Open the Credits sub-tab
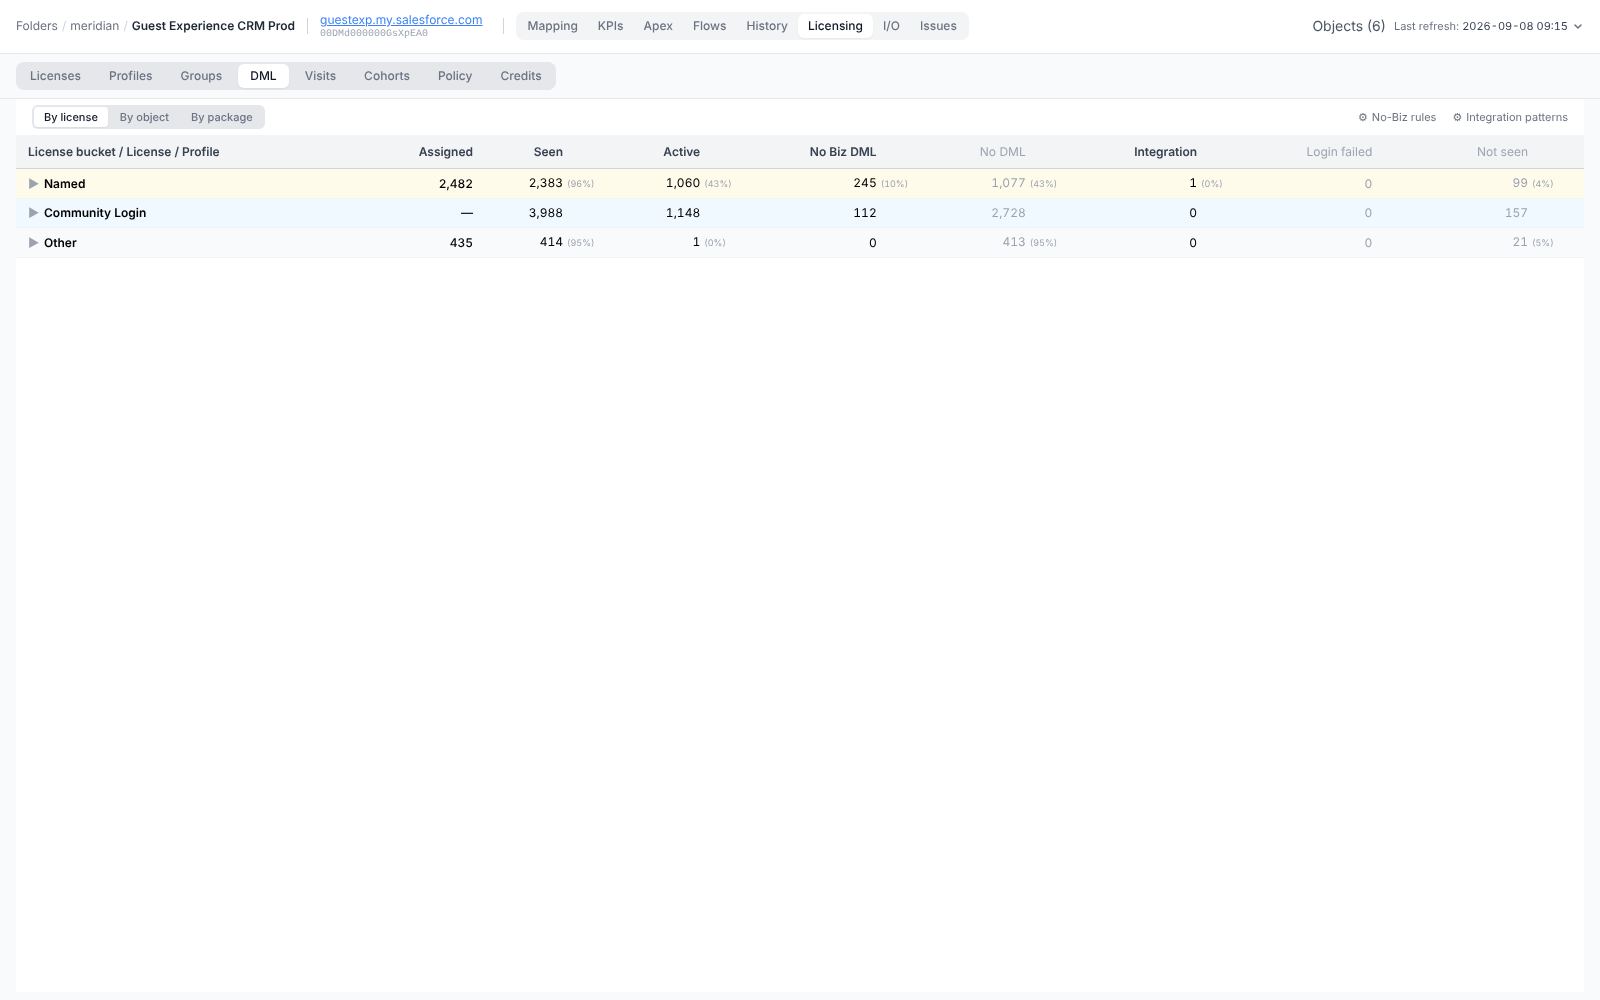The height and width of the screenshot is (1000, 1600). 521,76
